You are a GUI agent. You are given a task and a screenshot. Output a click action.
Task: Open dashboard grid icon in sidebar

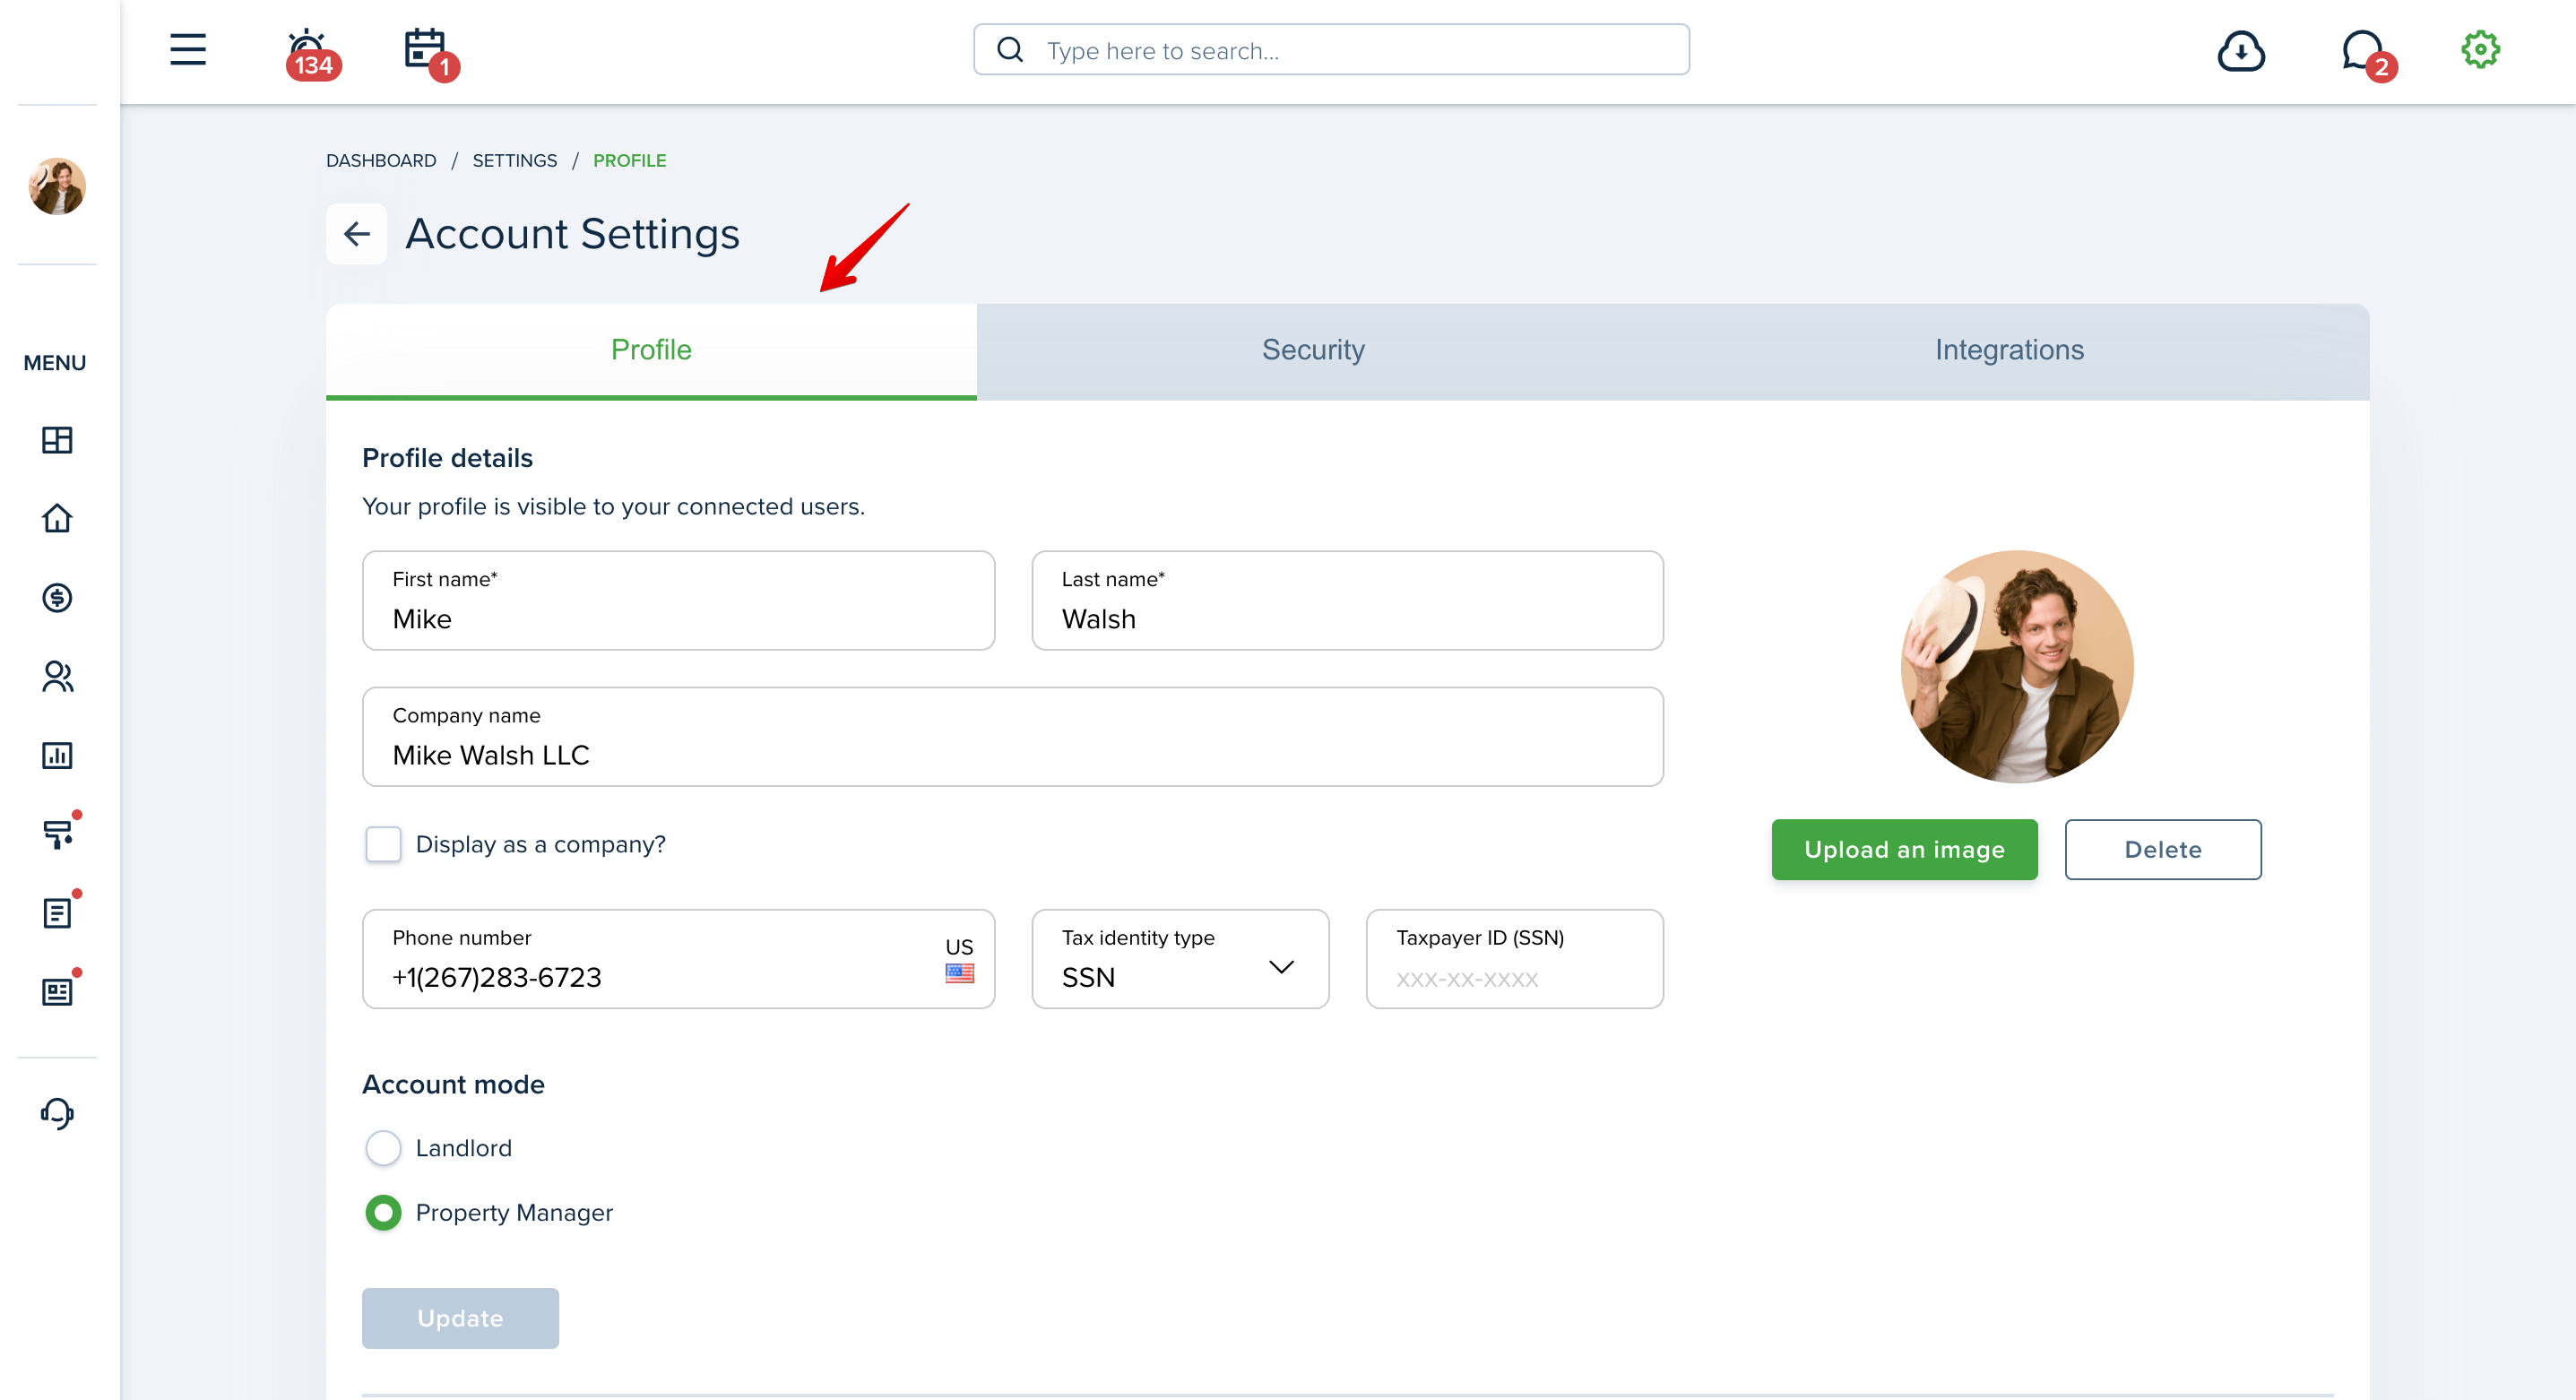(57, 440)
